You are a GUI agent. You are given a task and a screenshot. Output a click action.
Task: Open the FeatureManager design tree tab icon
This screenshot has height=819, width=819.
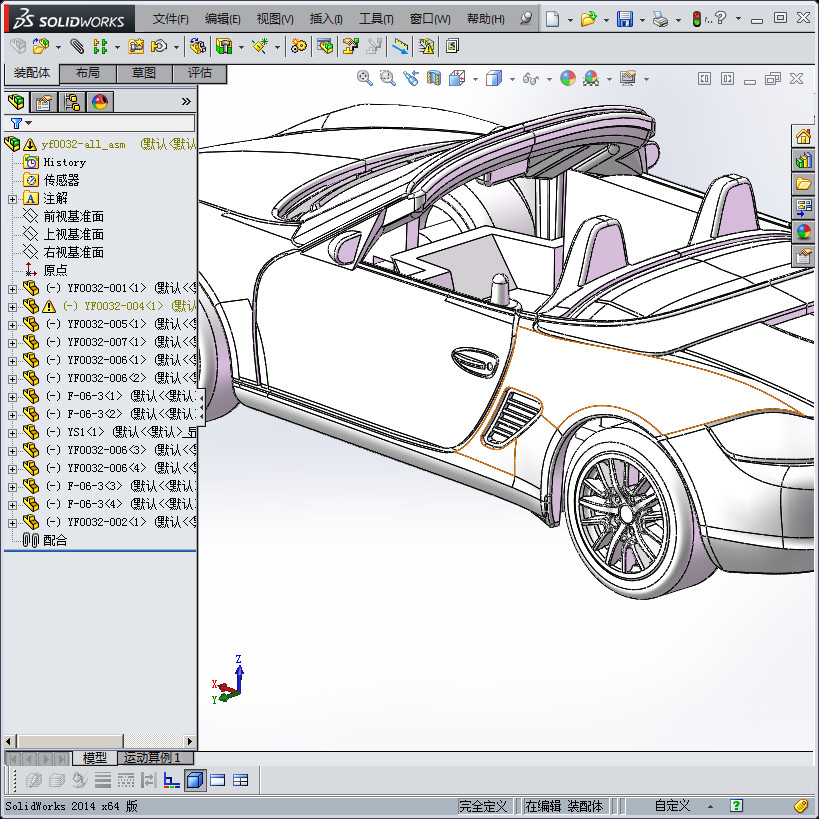click(x=16, y=101)
